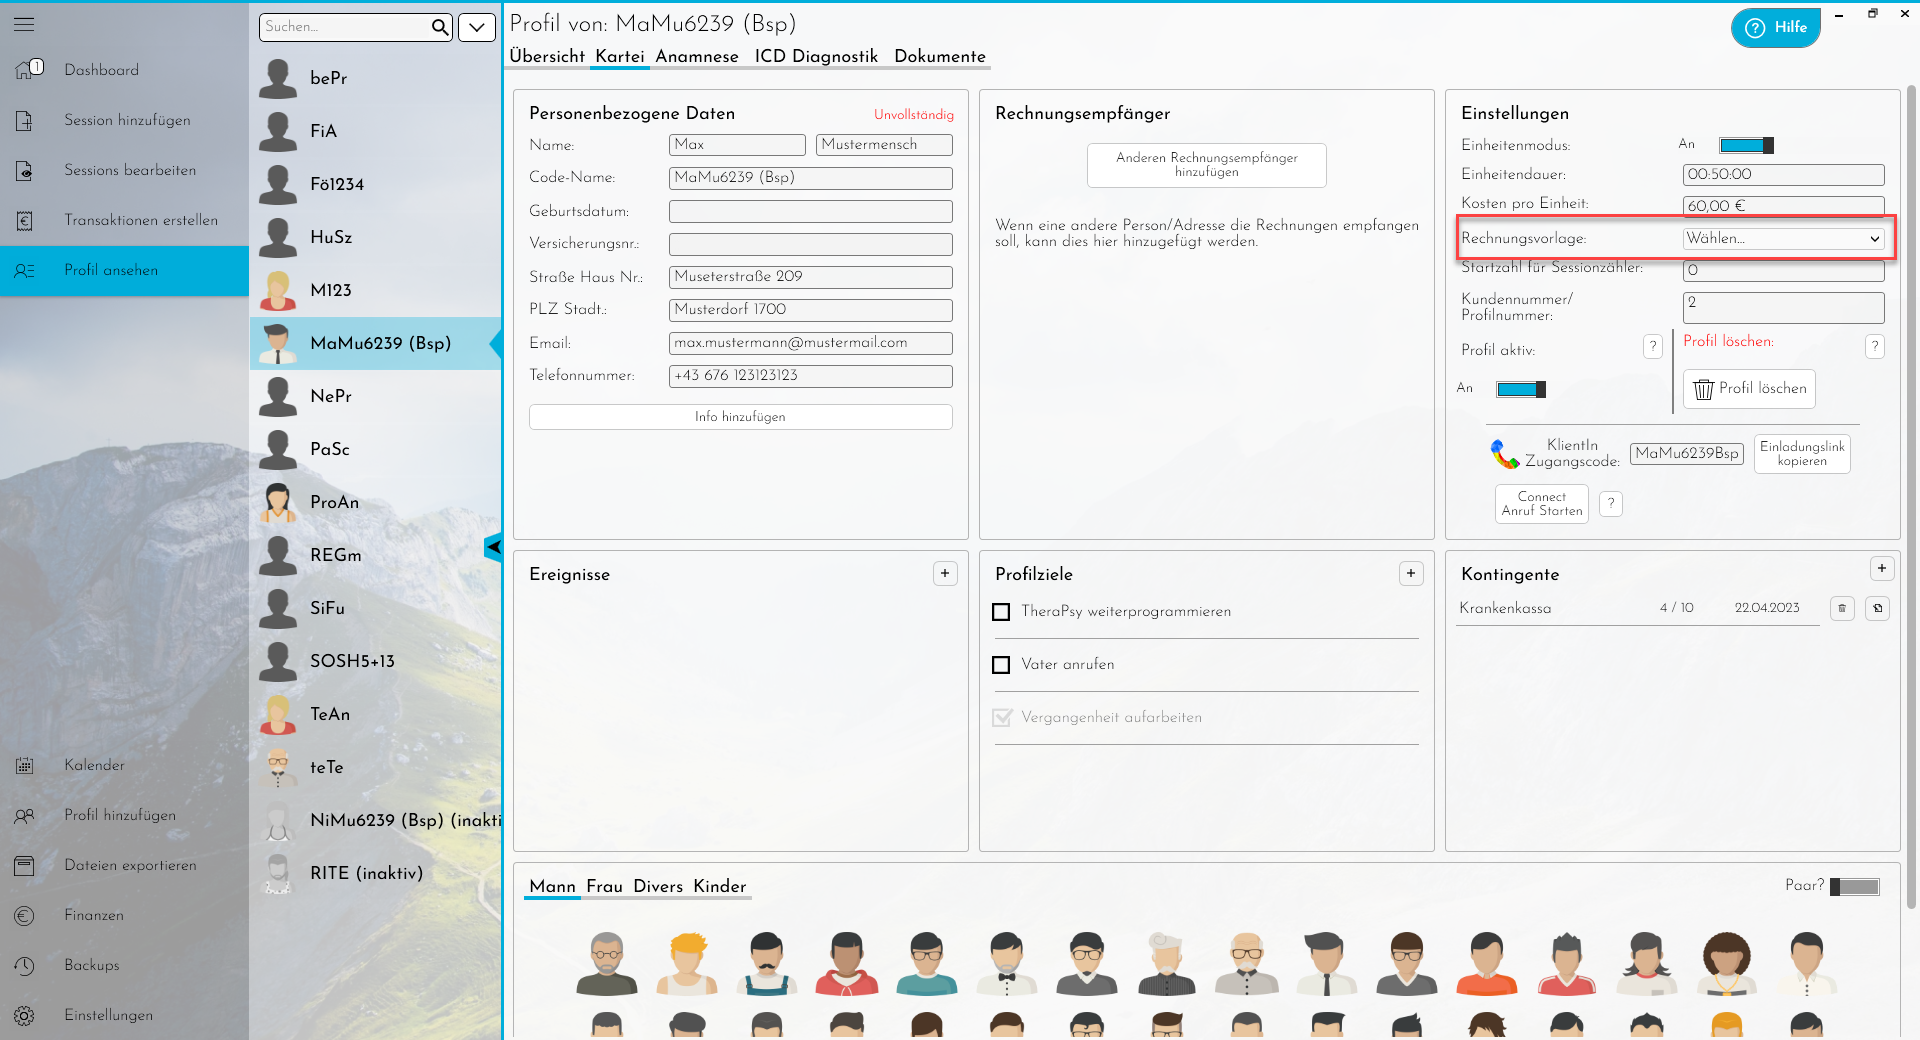The height and width of the screenshot is (1040, 1920).
Task: Toggle the Einheitenmodus switch
Action: pos(1746,145)
